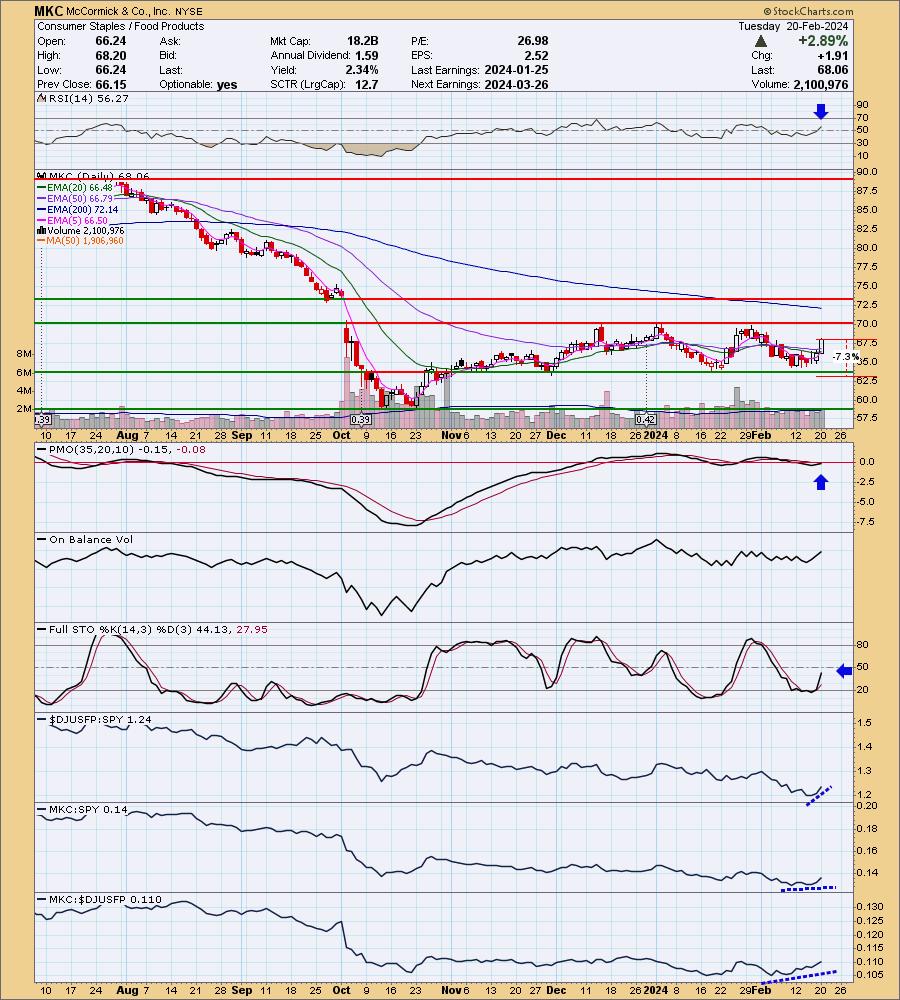Viewport: 900px width, 1000px height.
Task: Click the Open 66.24 value
Action: [110, 41]
